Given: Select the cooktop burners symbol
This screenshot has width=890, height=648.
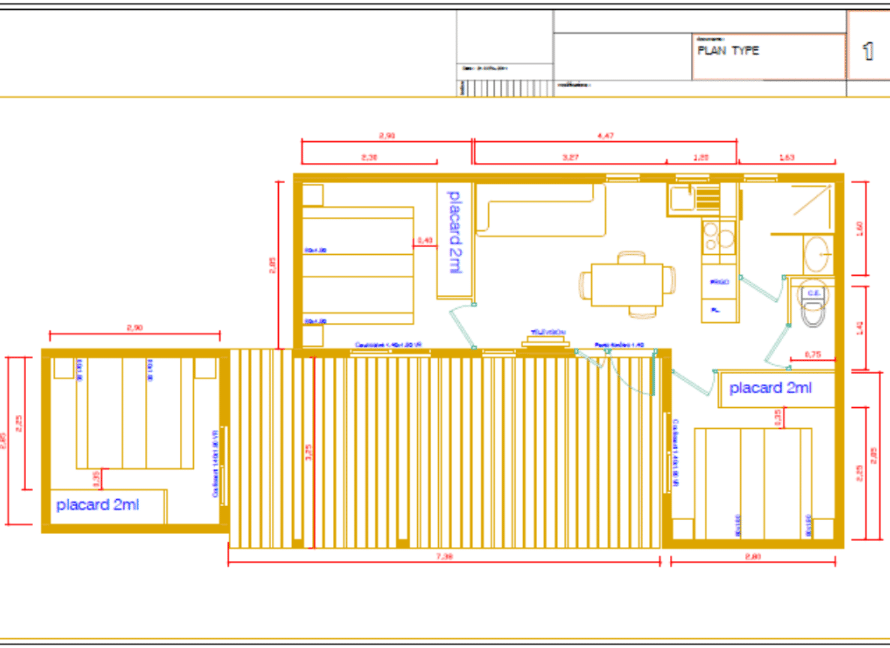Looking at the screenshot, I should (719, 237).
